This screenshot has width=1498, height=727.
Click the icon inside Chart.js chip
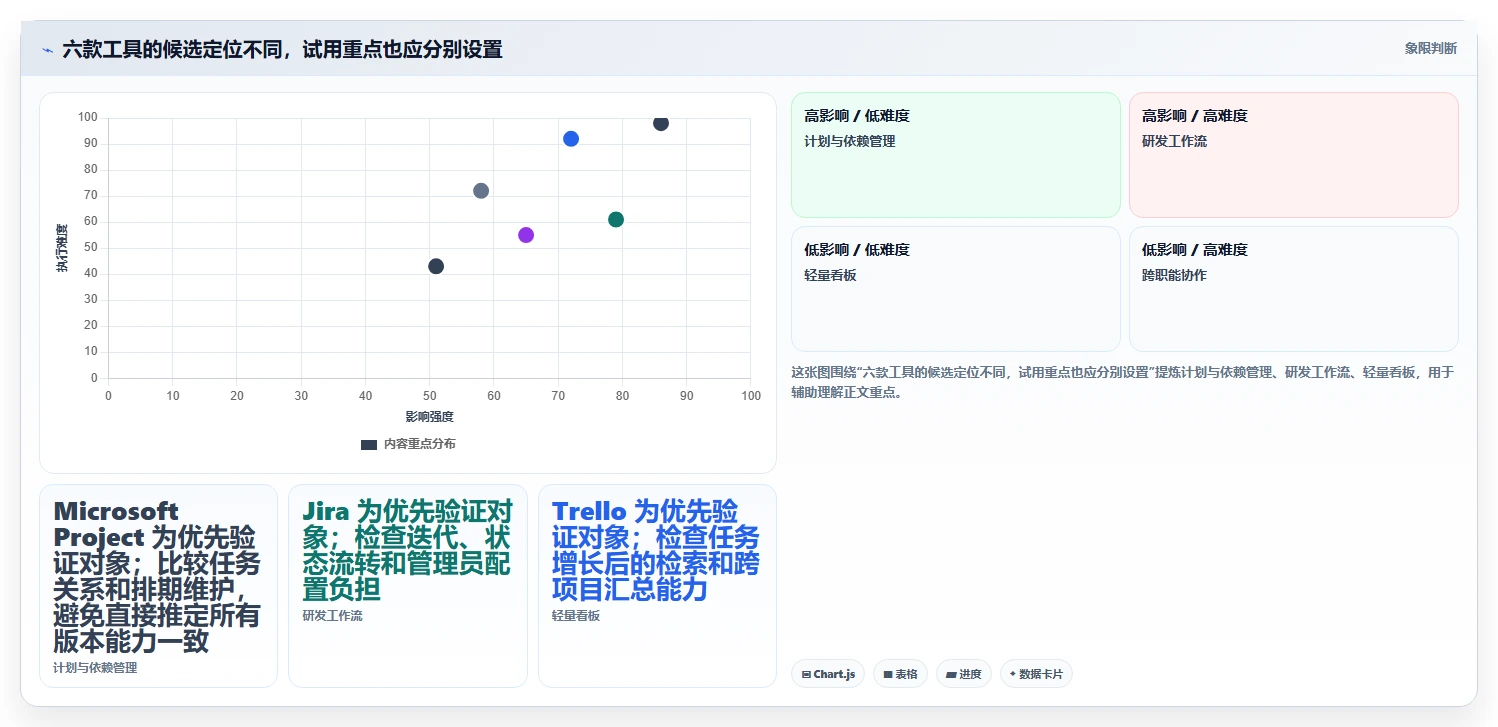coord(806,675)
